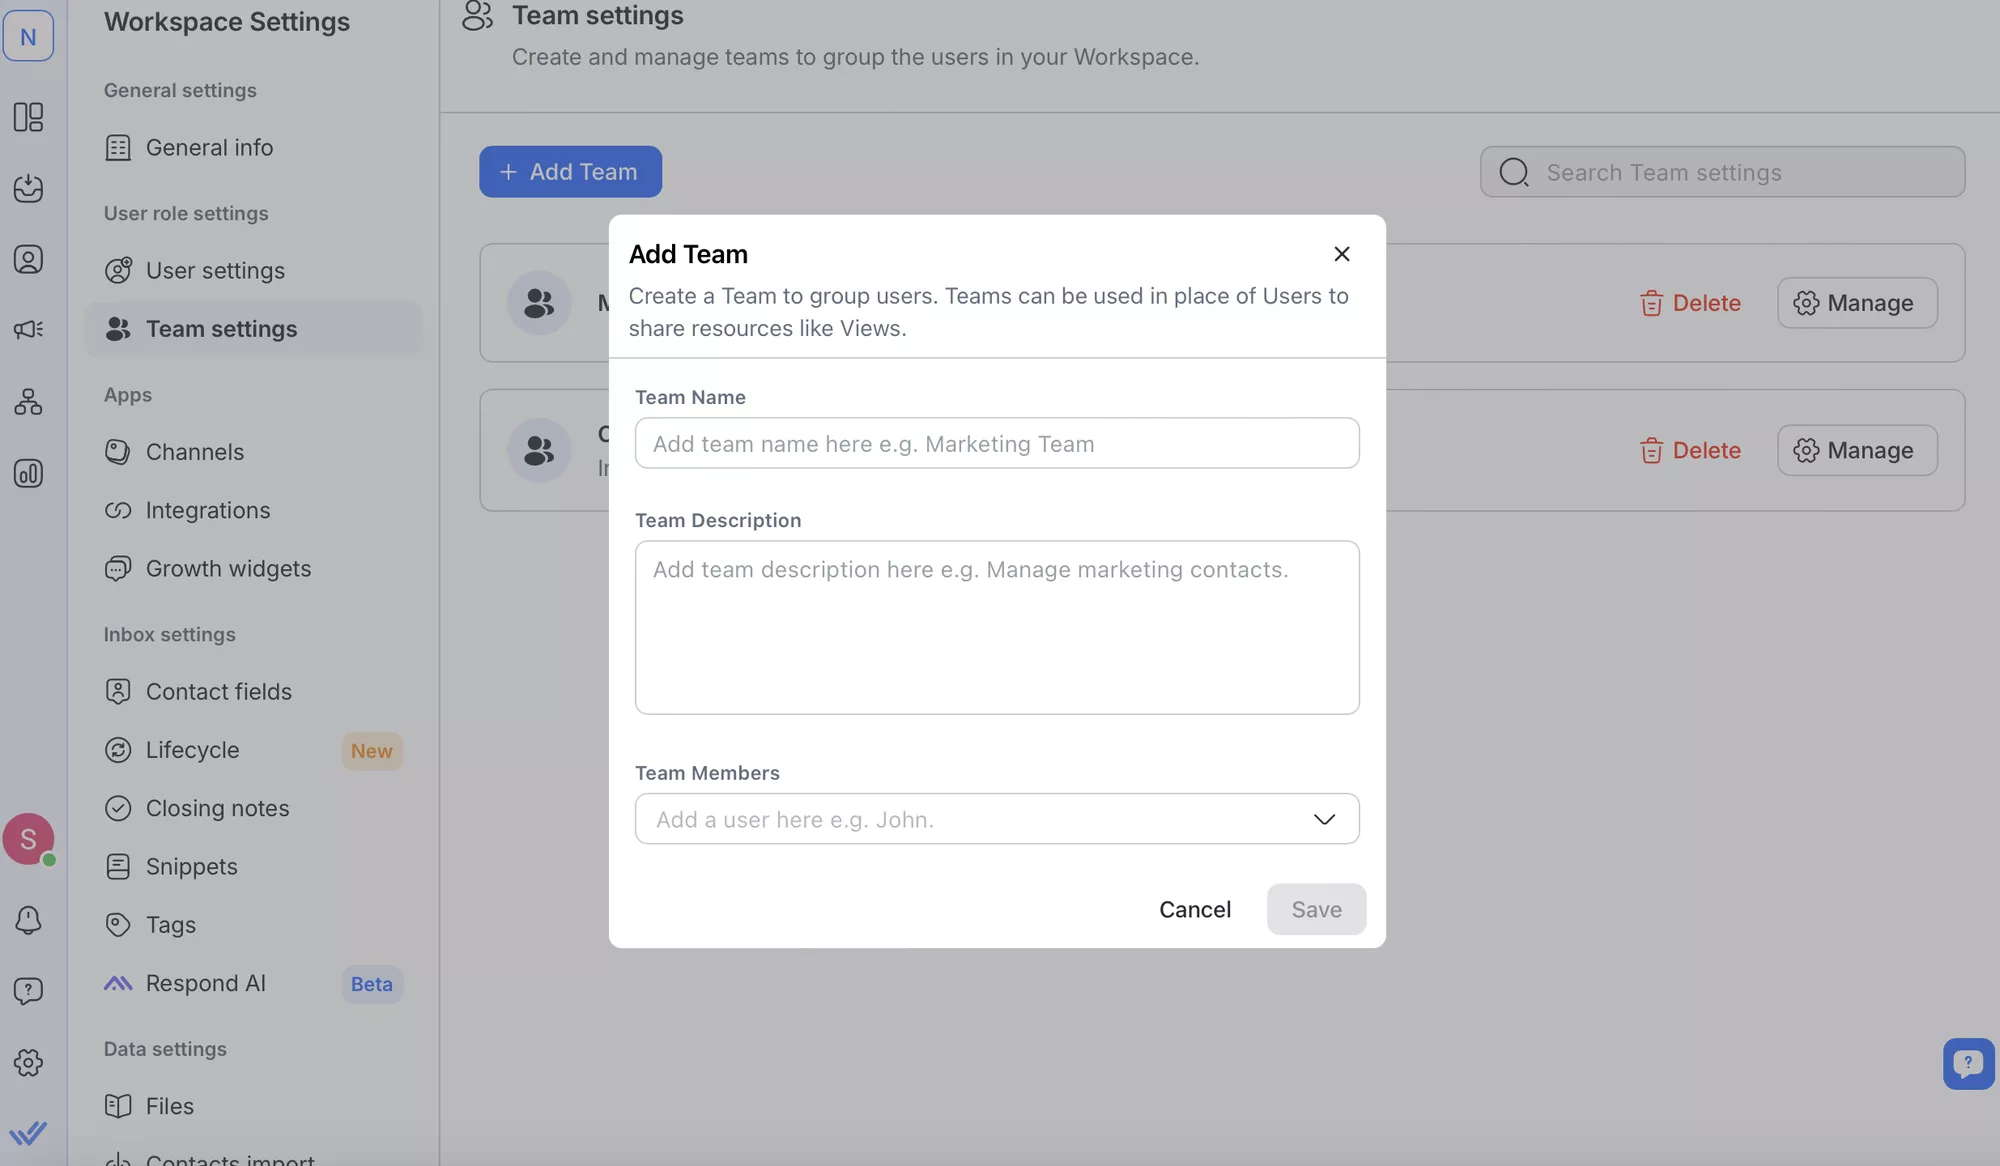Click Cancel in Add Team dialog

point(1194,909)
